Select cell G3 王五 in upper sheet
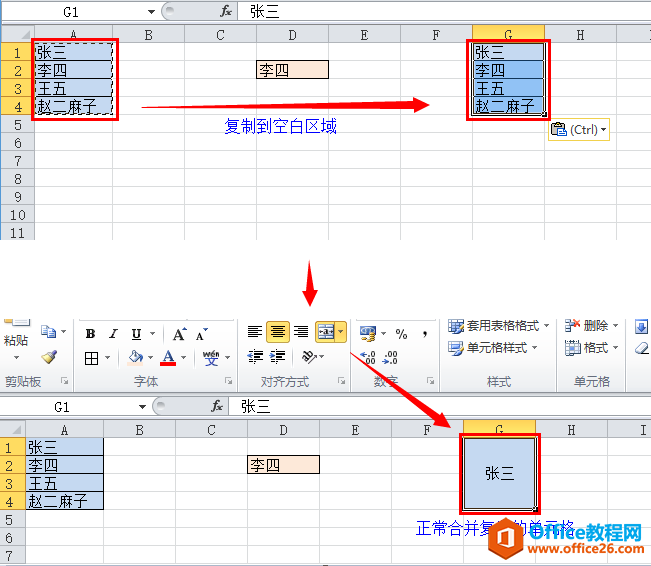Viewport: 651px width, 566px height. (x=508, y=88)
